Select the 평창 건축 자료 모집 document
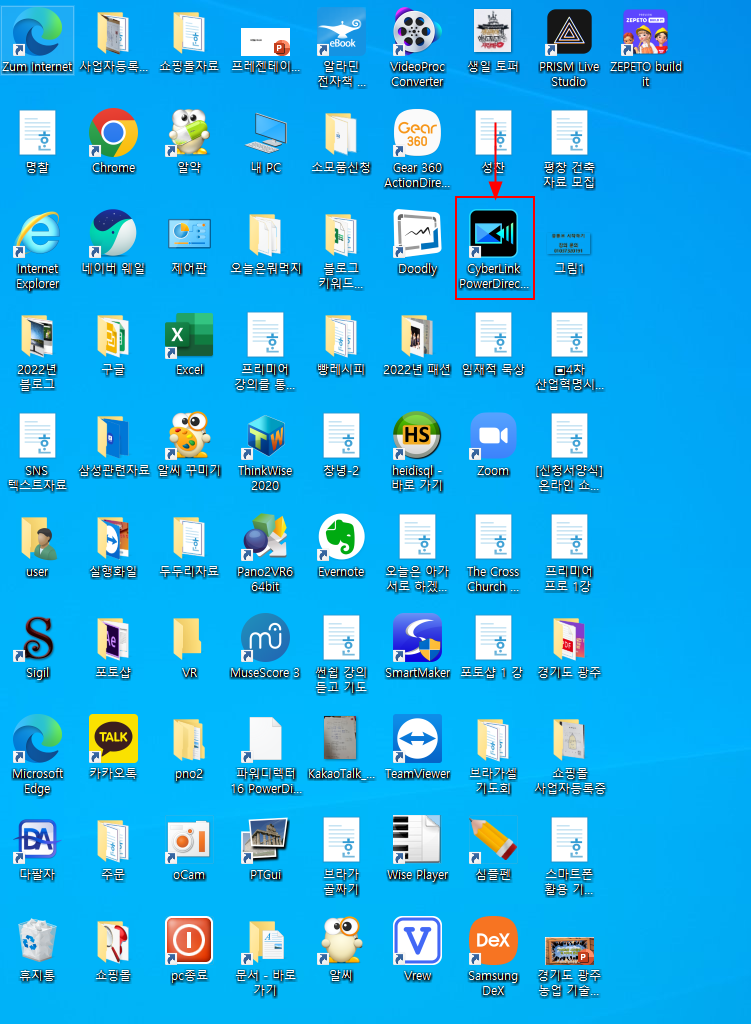This screenshot has height=1024, width=751. tap(569, 133)
